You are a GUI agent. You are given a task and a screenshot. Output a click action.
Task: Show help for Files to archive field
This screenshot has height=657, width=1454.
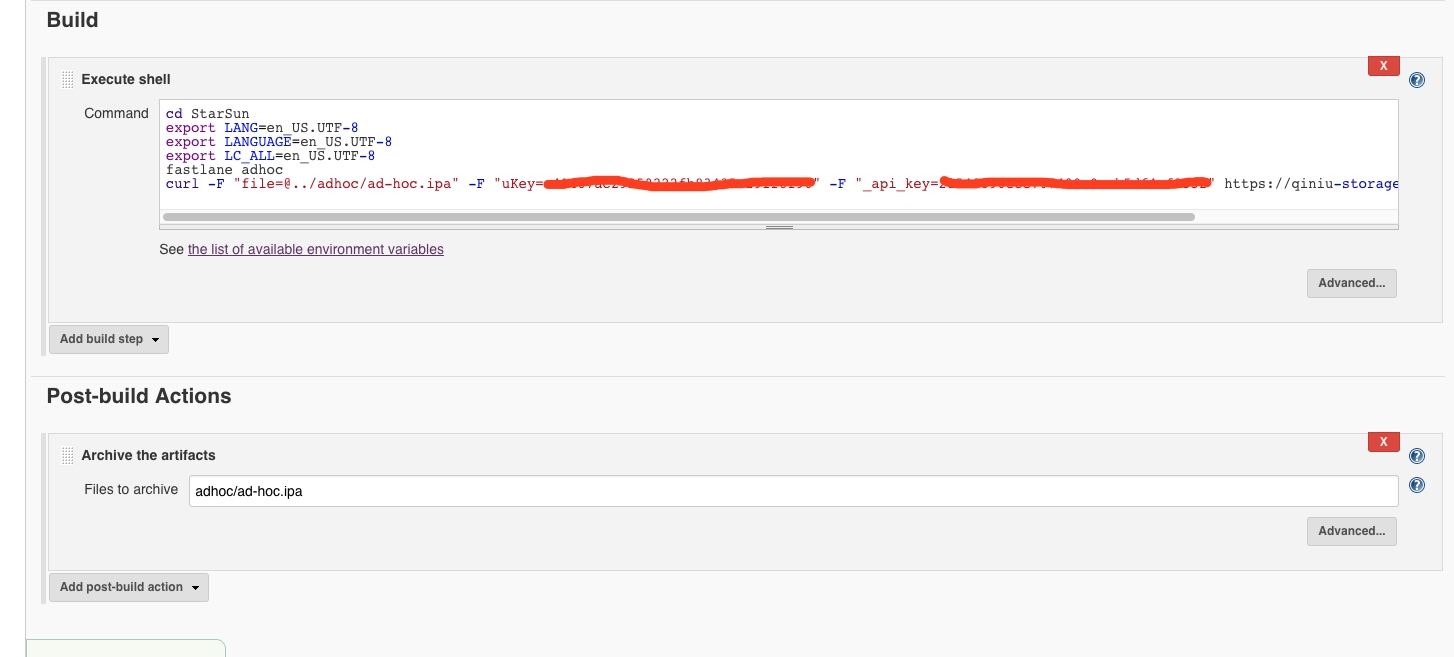click(x=1416, y=486)
